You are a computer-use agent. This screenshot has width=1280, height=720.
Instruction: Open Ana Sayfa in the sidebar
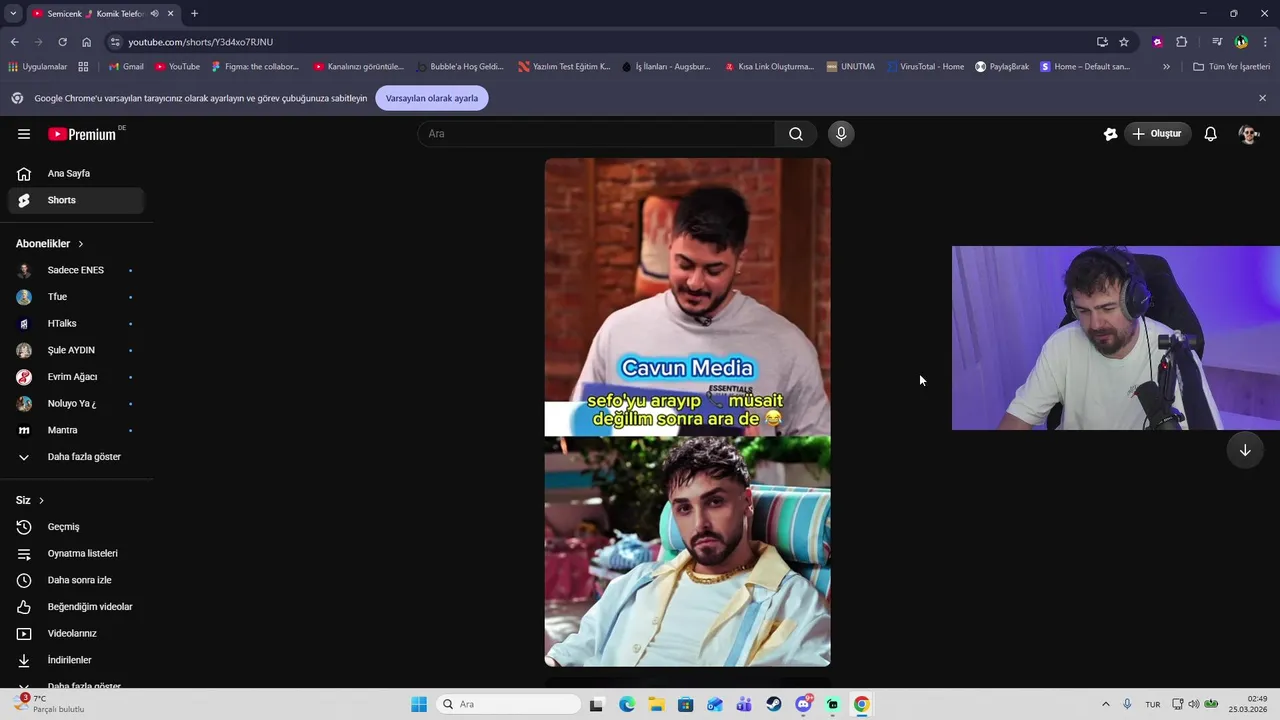pyautogui.click(x=76, y=174)
